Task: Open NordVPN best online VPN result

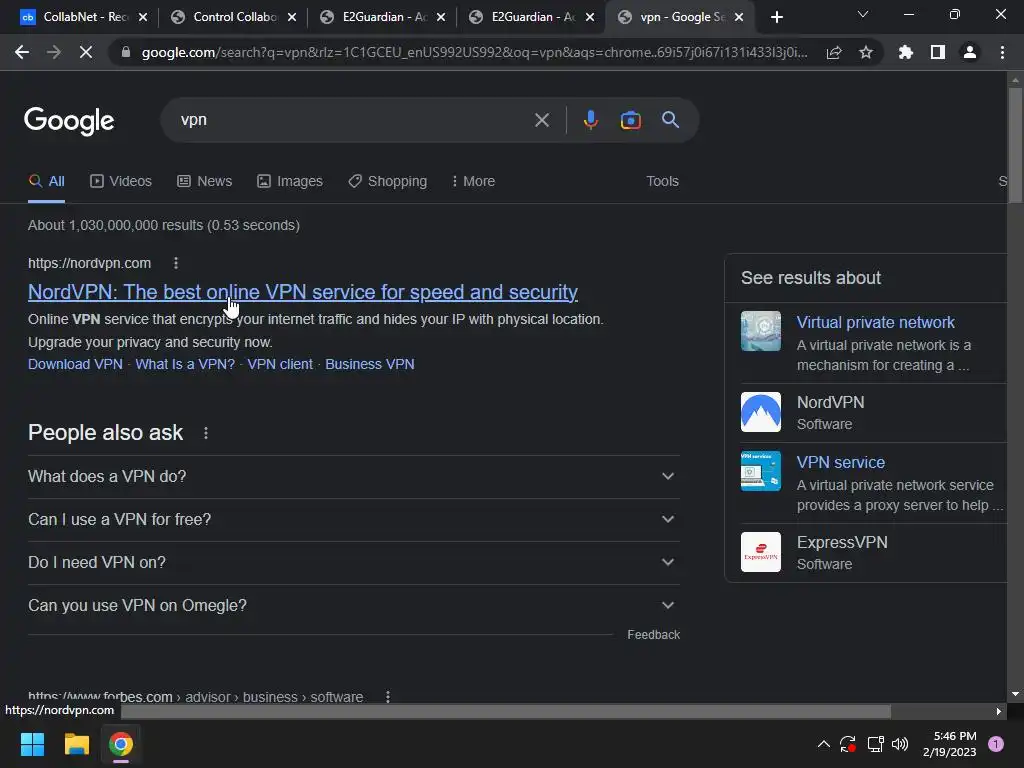Action: coord(302,292)
